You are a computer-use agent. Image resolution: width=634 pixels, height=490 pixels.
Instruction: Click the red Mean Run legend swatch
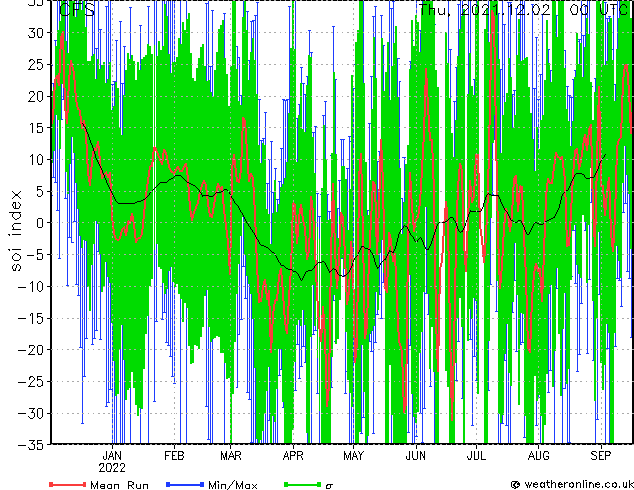point(68,484)
